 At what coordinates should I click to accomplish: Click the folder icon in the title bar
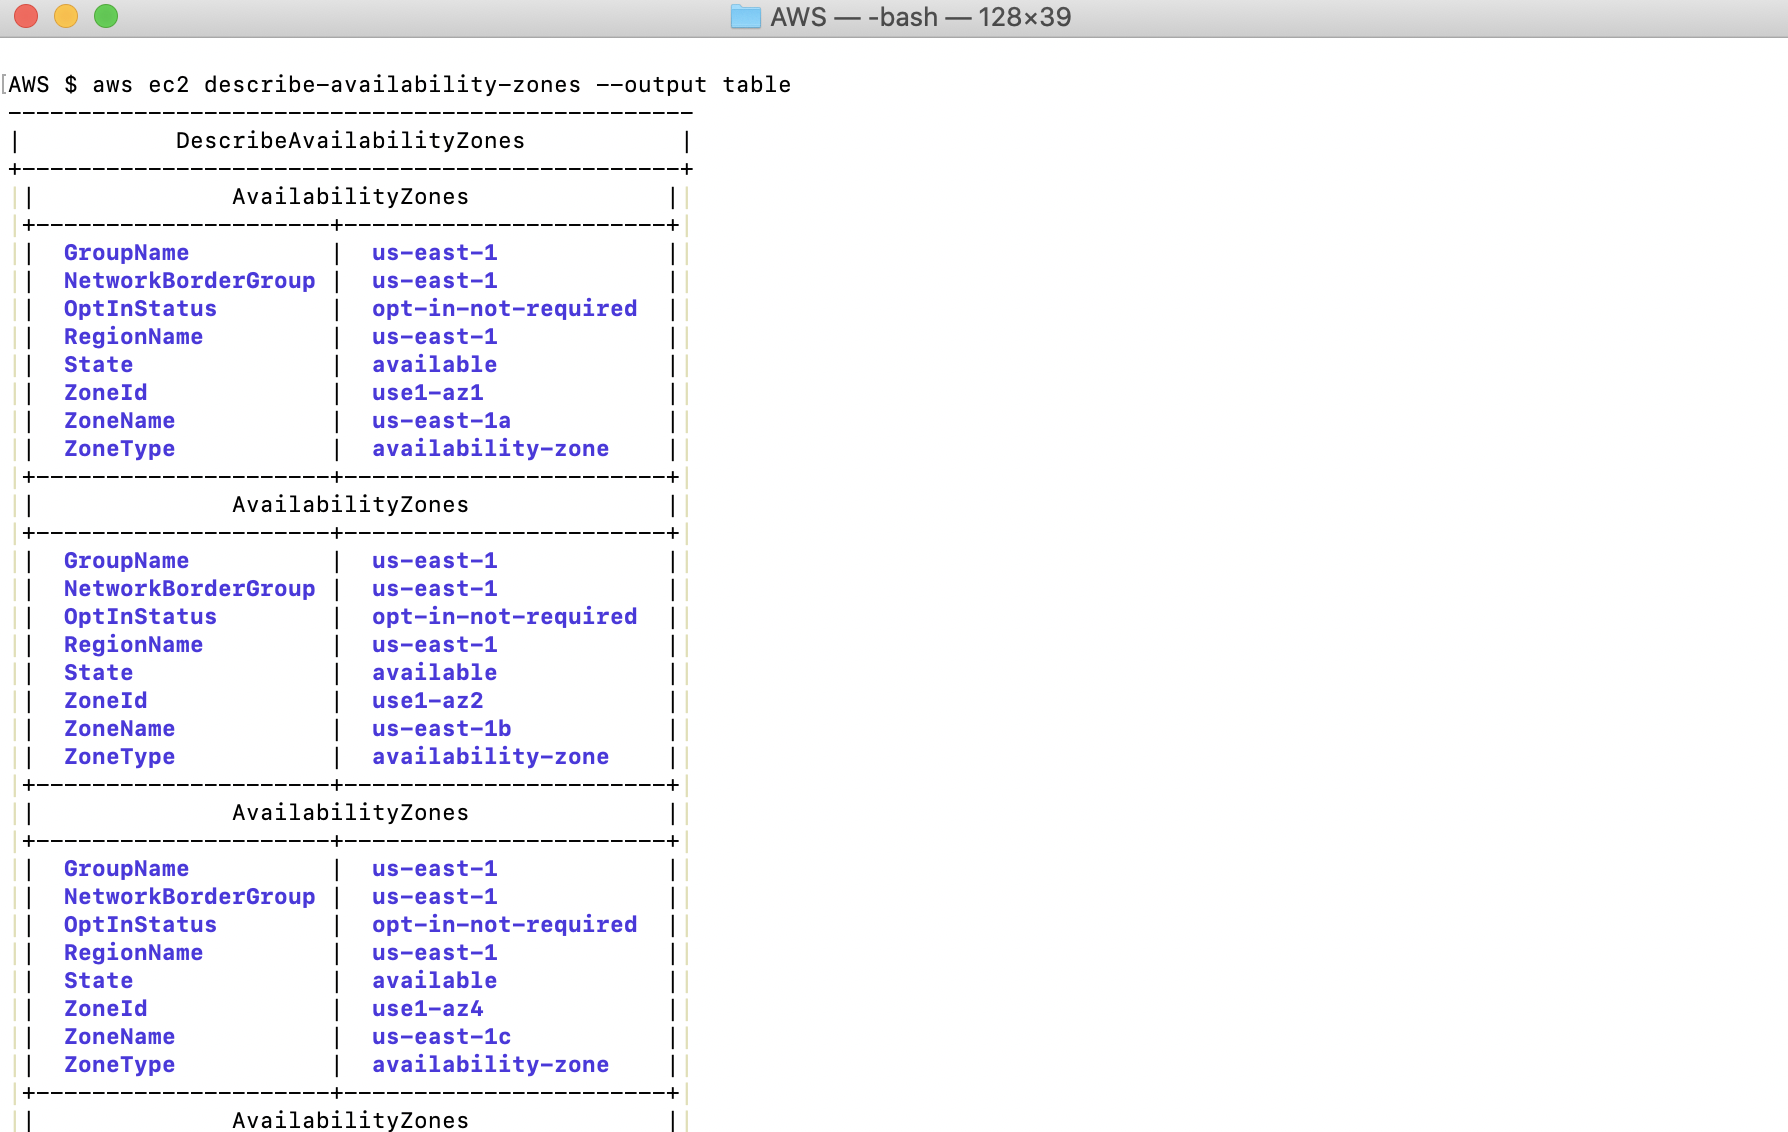tap(745, 17)
